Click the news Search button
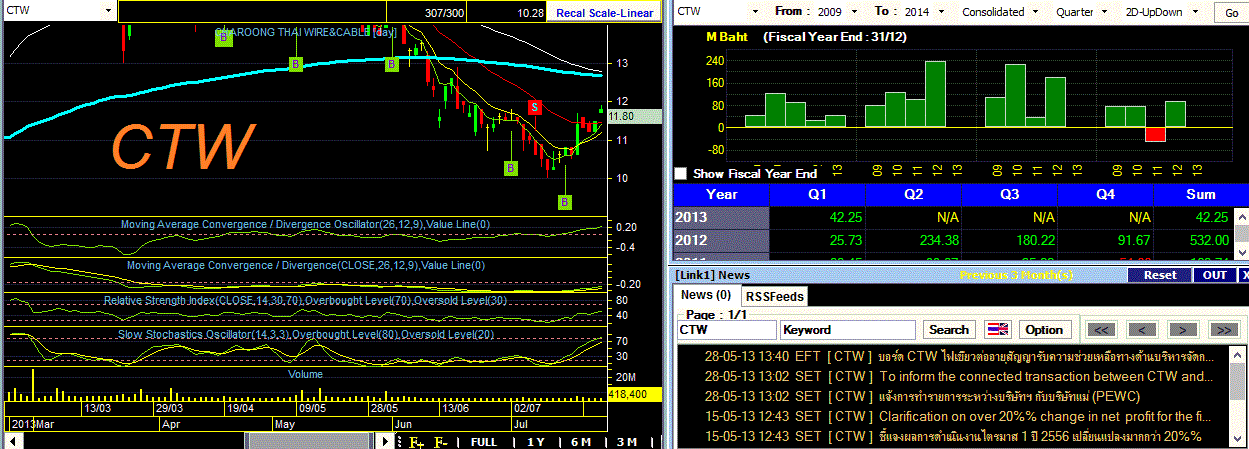Screen dimensions: 1249x449 [949, 330]
